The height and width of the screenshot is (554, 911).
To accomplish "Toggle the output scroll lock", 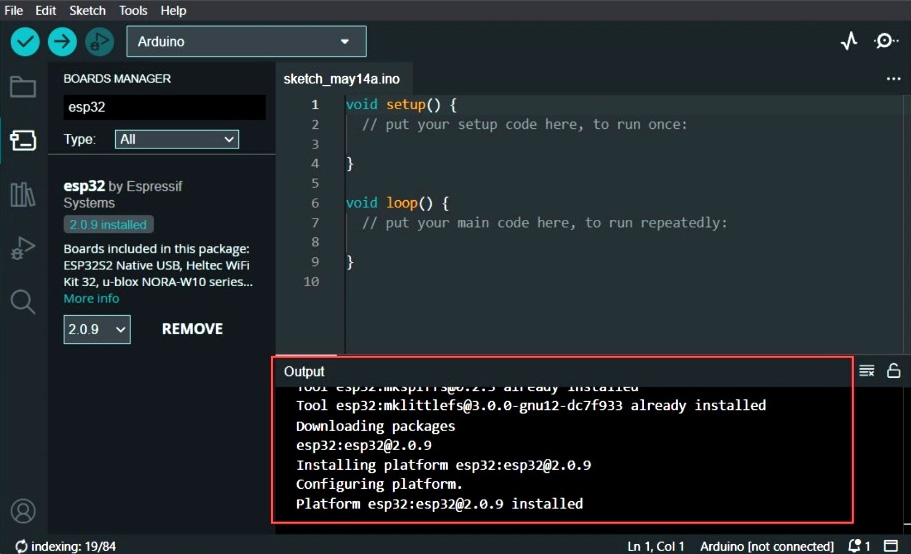I will pos(894,370).
